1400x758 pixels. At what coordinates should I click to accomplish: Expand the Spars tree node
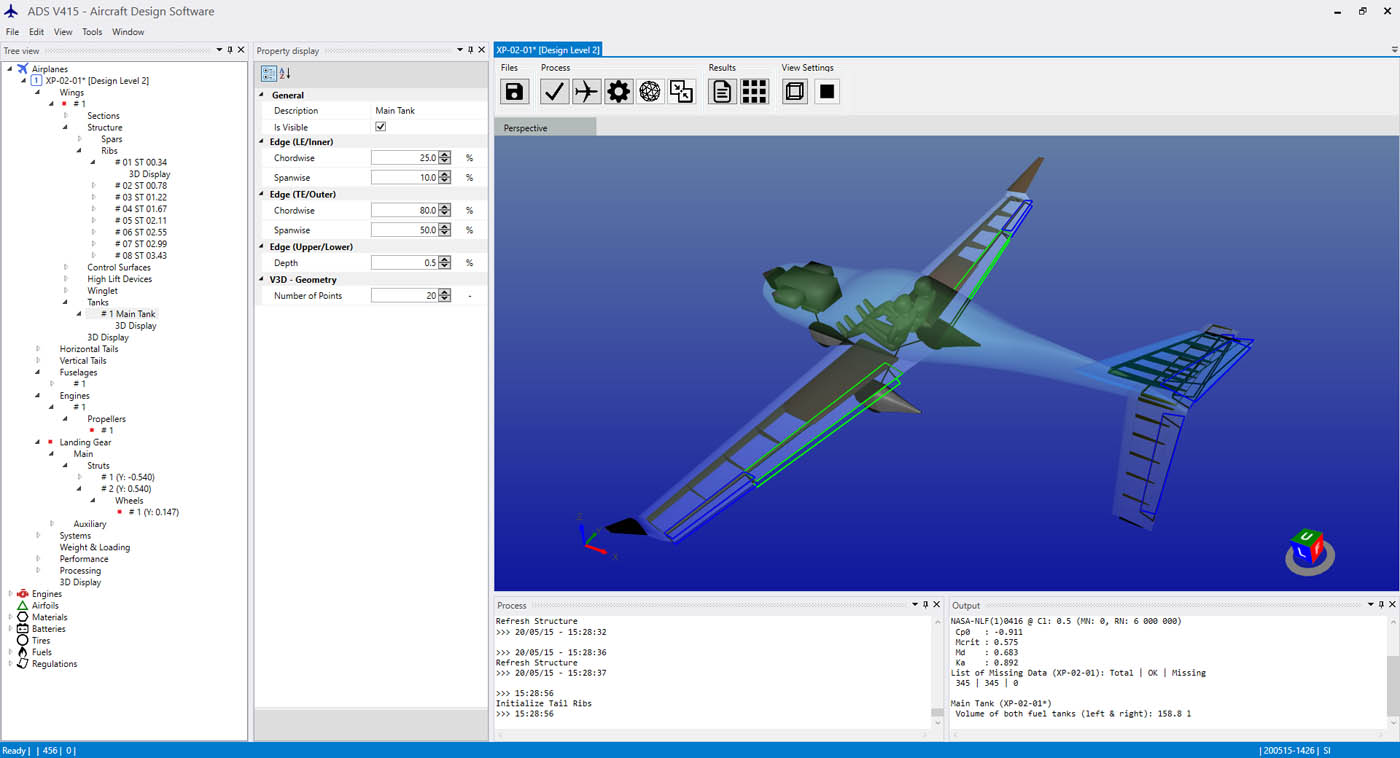click(x=80, y=139)
